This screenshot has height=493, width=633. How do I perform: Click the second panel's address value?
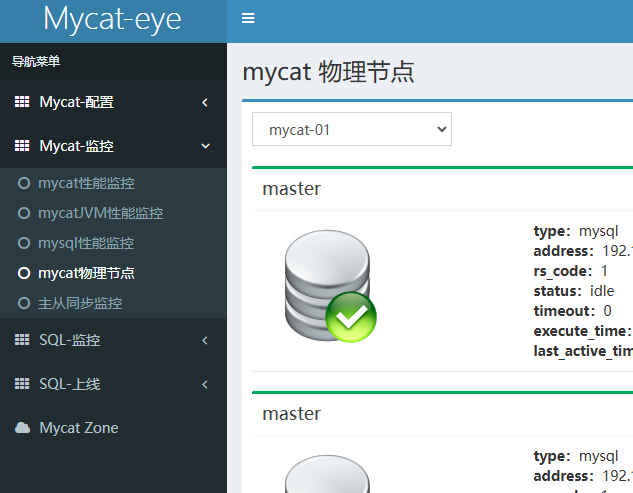(618, 476)
